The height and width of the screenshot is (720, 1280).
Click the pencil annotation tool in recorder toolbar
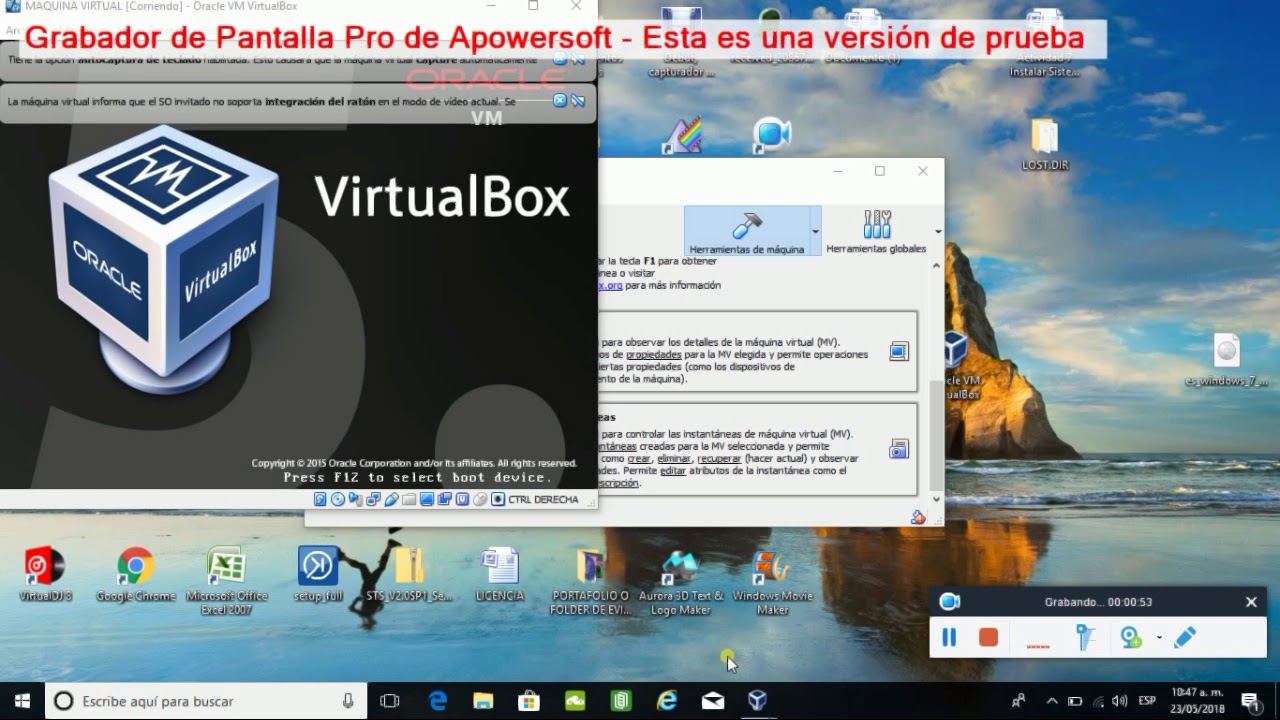coord(1185,637)
